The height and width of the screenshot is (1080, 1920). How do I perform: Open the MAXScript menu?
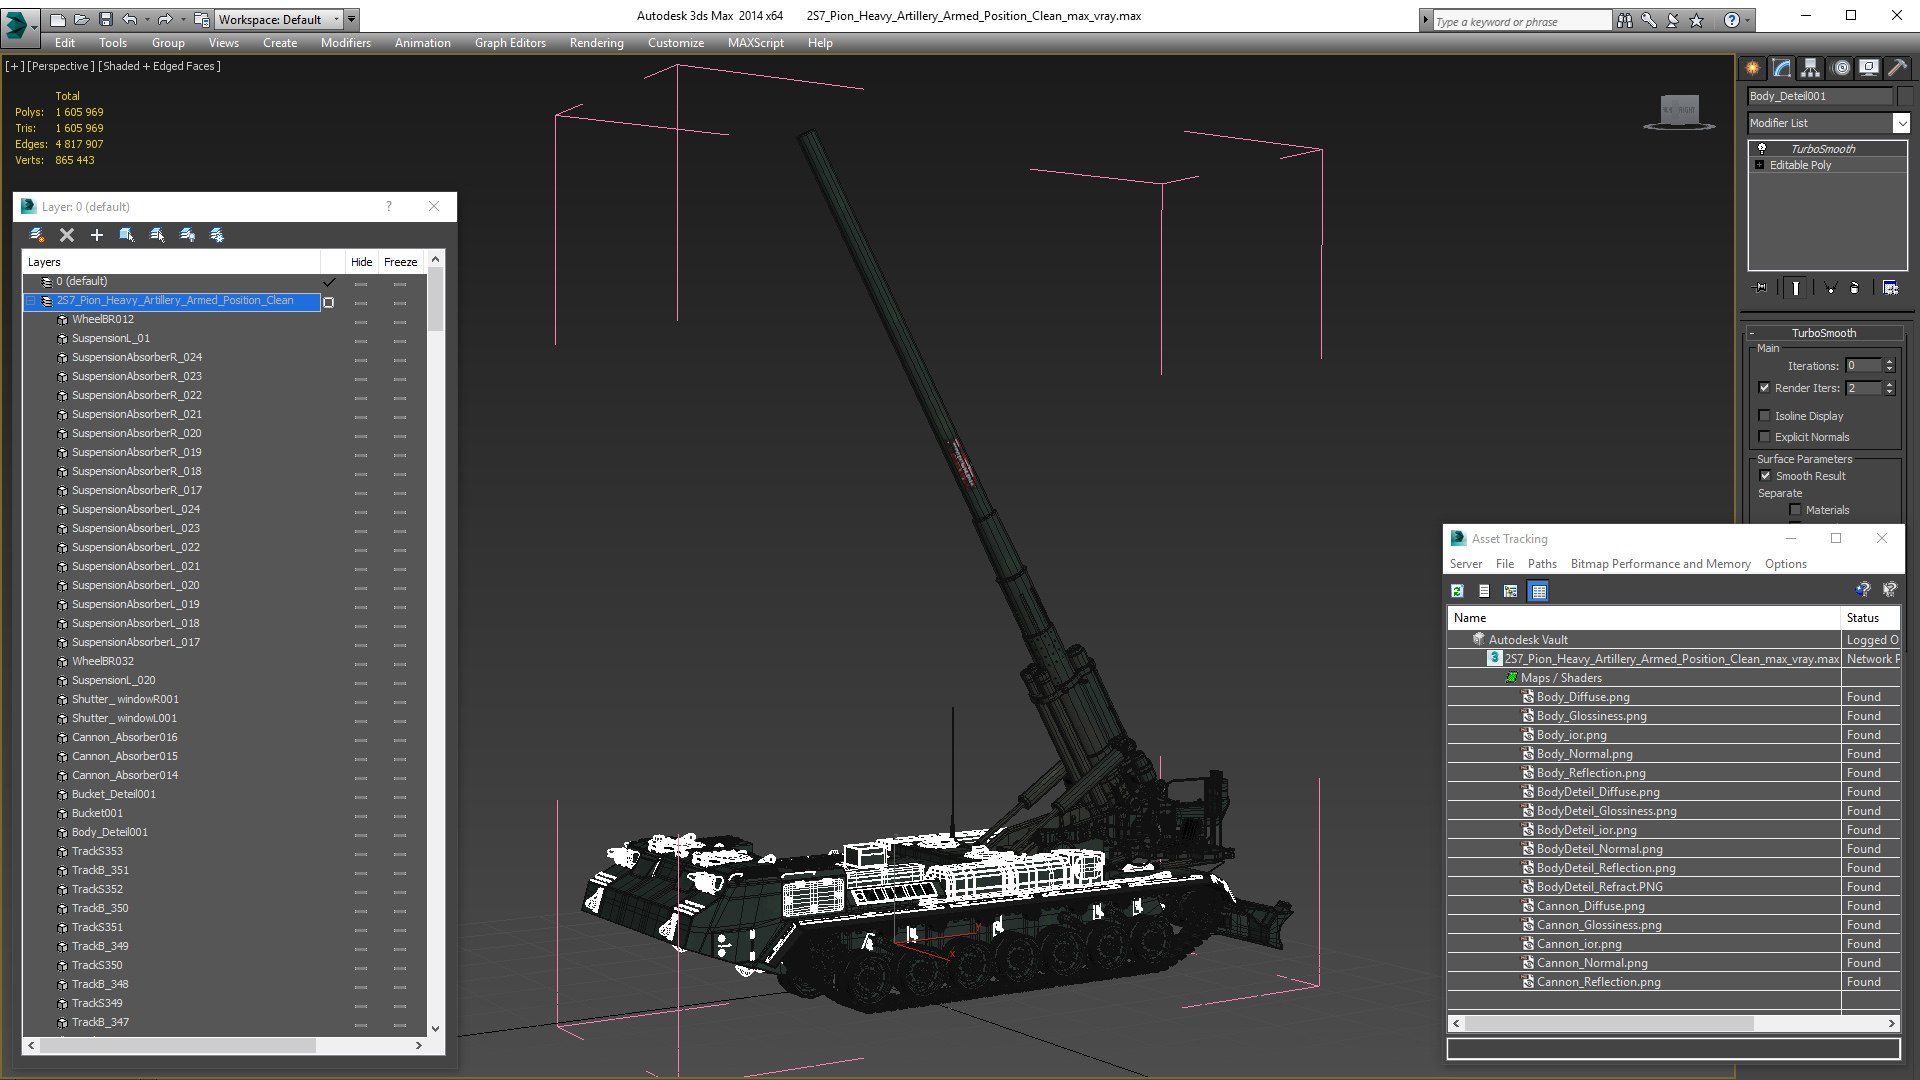click(x=755, y=43)
